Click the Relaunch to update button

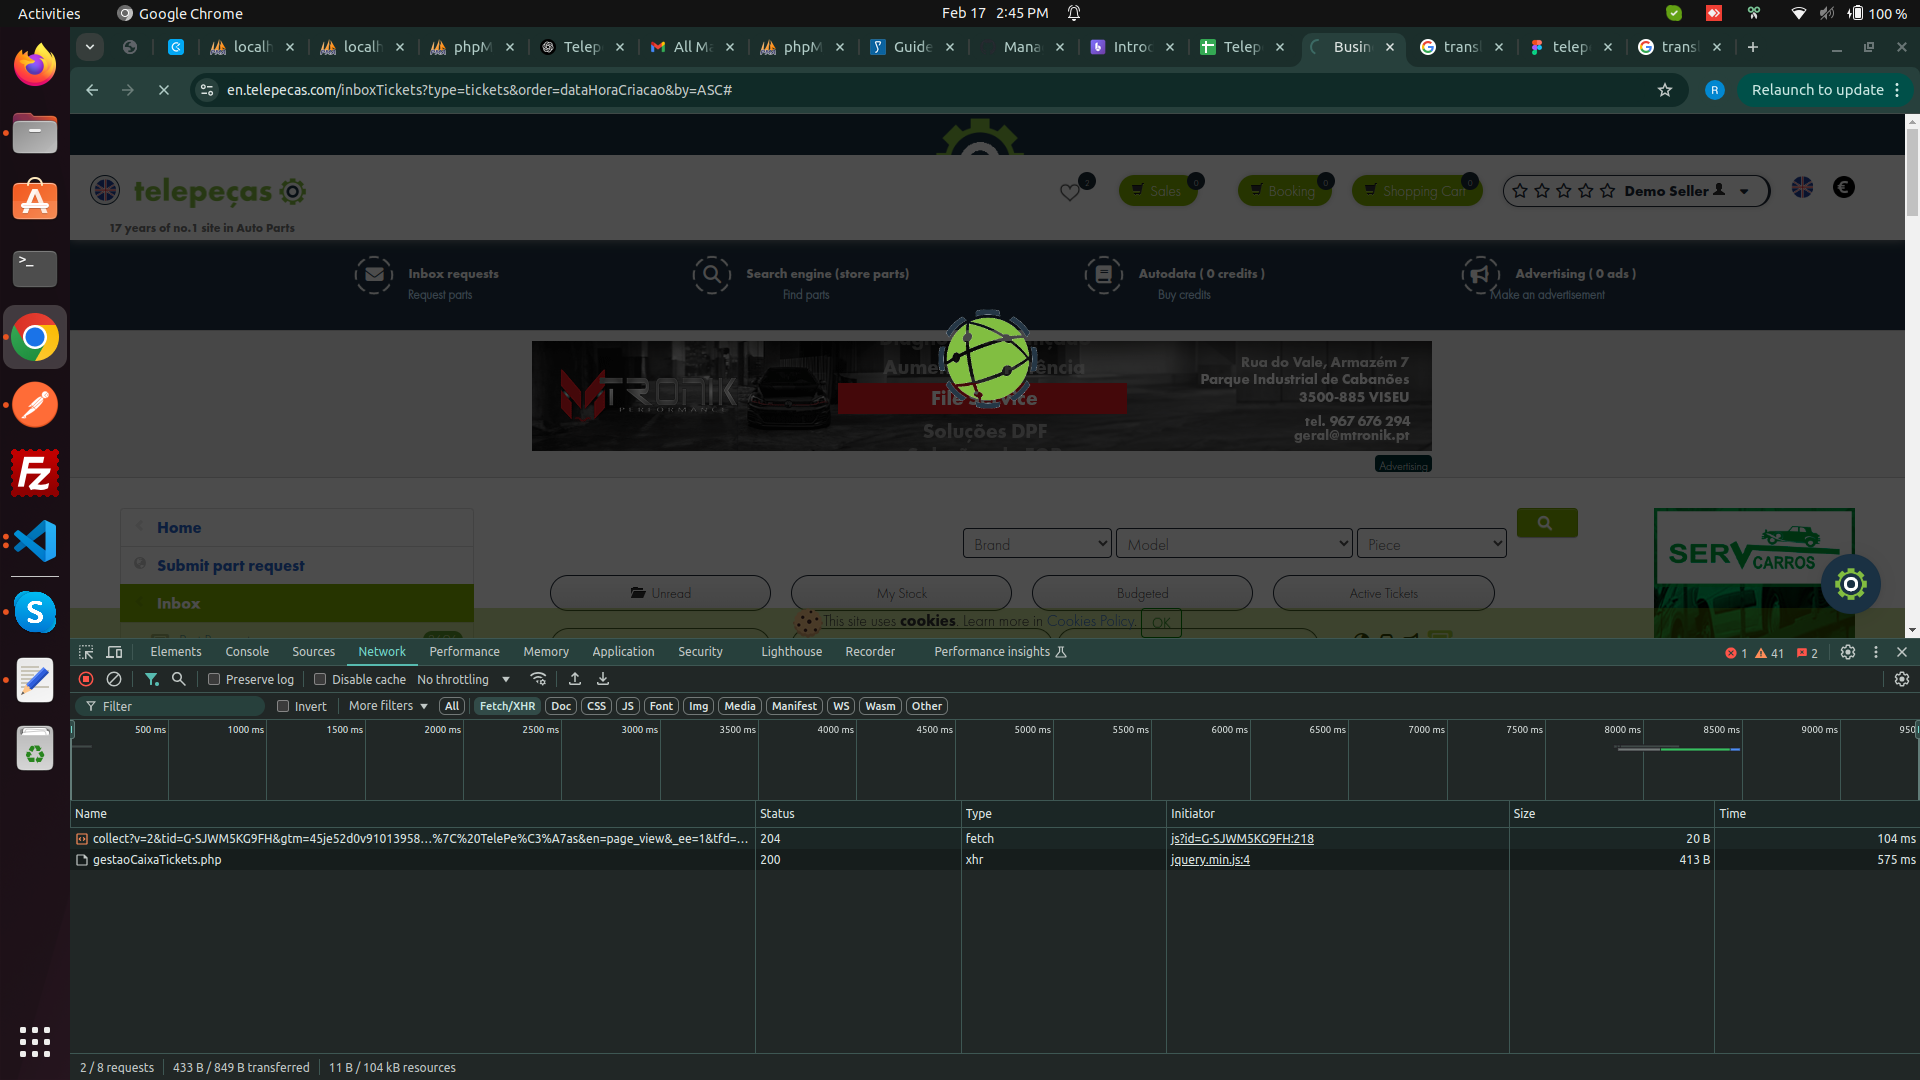coord(1817,90)
